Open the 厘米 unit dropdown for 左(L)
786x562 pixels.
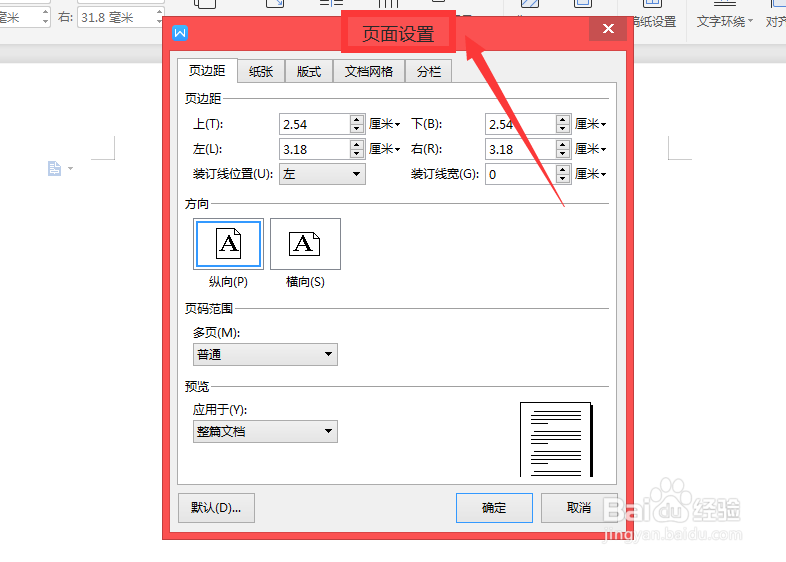384,149
